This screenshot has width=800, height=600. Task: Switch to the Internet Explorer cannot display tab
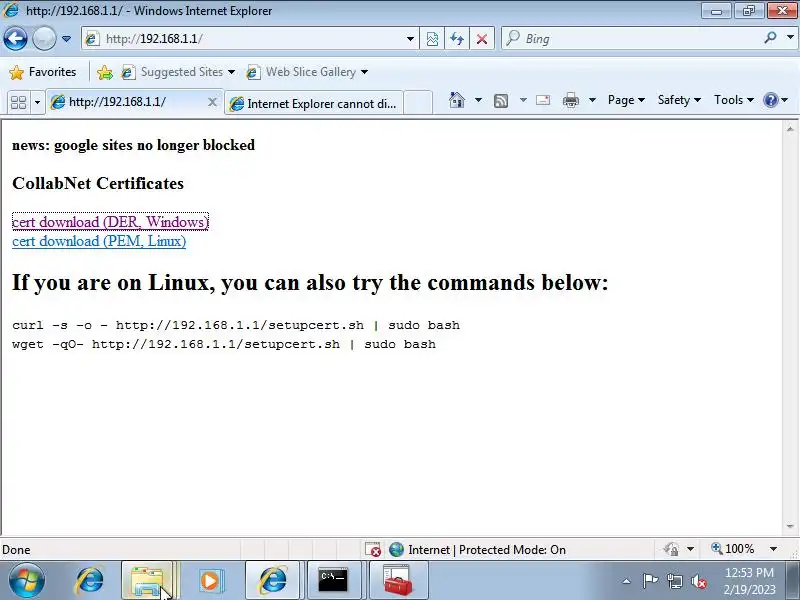tap(314, 104)
